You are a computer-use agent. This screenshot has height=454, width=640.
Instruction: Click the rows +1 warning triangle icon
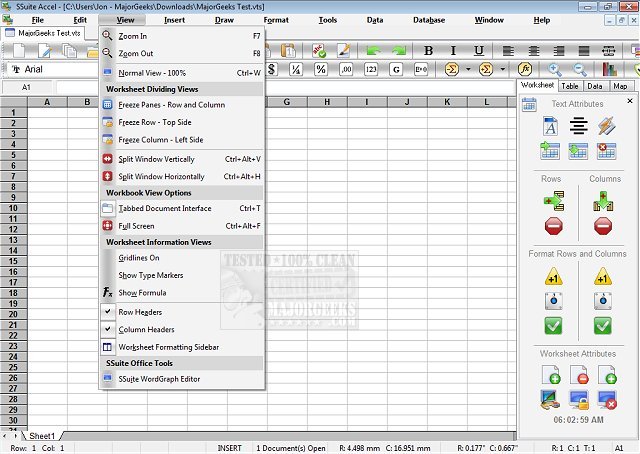[x=553, y=276]
